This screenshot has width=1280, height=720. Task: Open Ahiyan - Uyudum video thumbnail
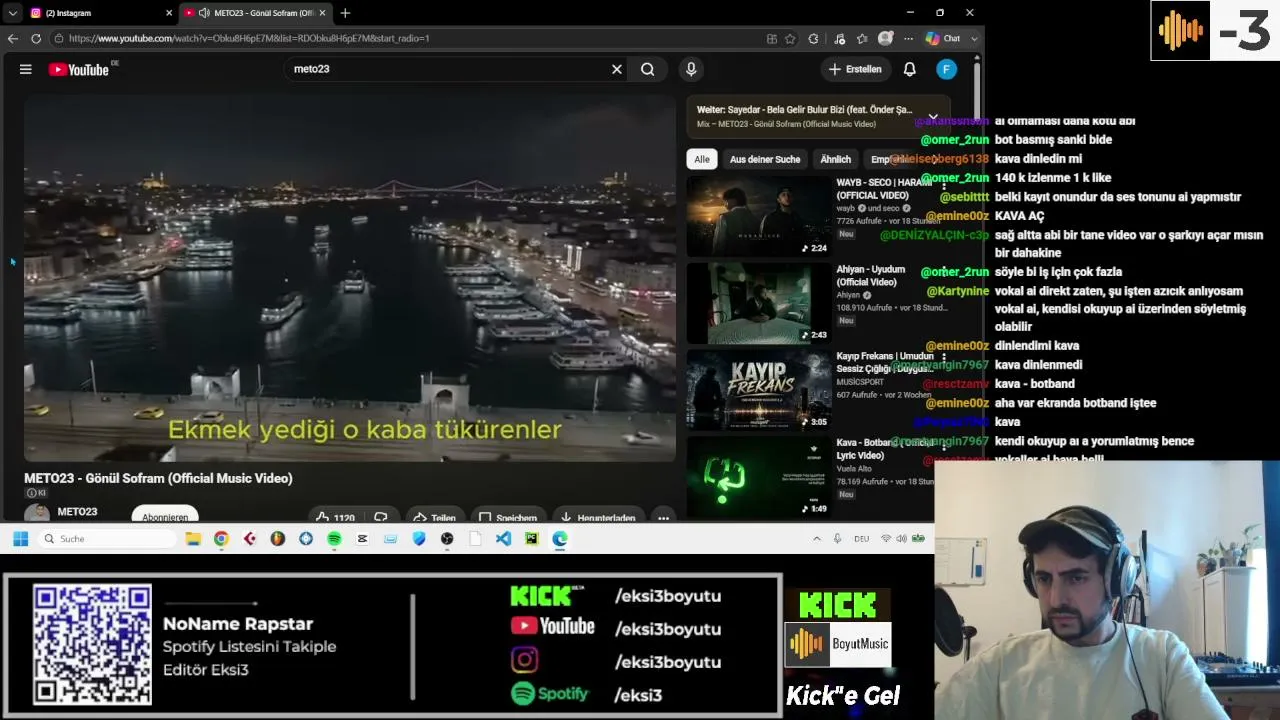pos(759,303)
